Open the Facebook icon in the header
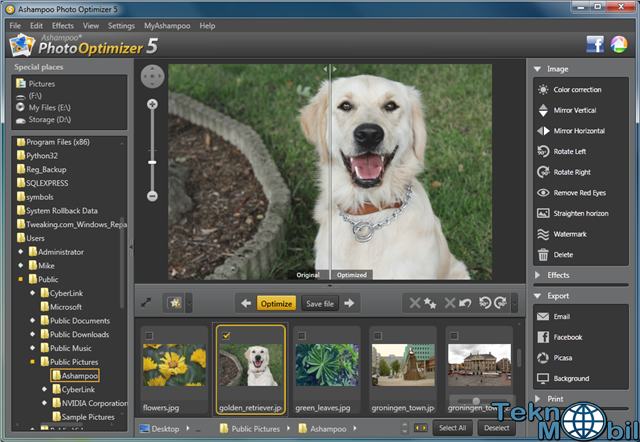The width and height of the screenshot is (640, 442). [x=595, y=44]
